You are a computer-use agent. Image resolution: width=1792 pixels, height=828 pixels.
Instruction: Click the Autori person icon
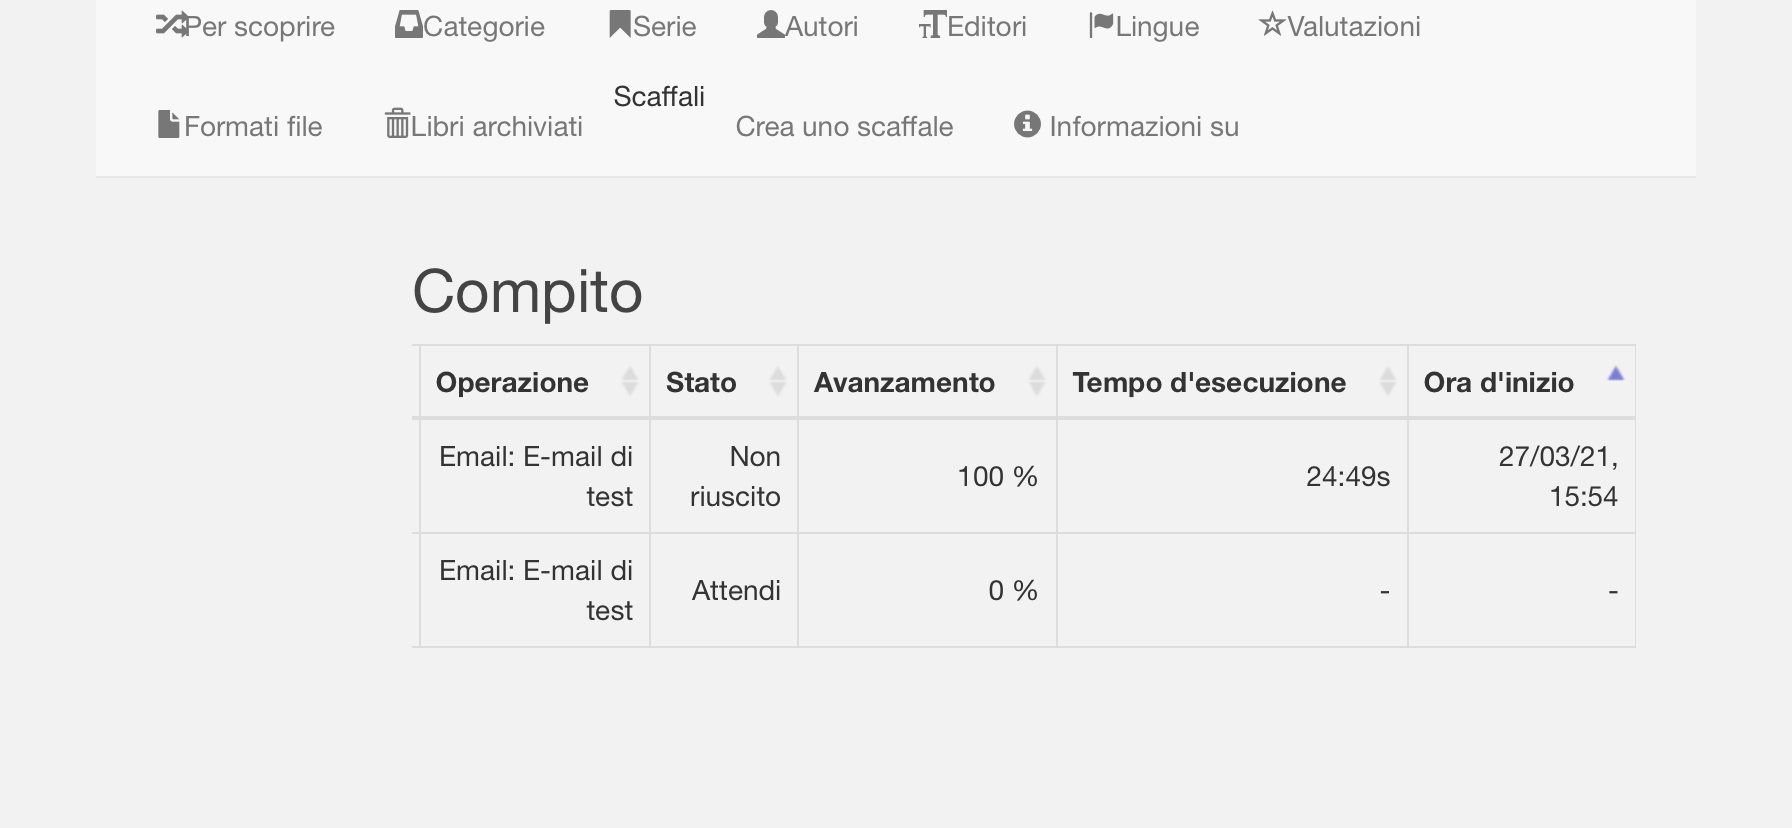(770, 24)
